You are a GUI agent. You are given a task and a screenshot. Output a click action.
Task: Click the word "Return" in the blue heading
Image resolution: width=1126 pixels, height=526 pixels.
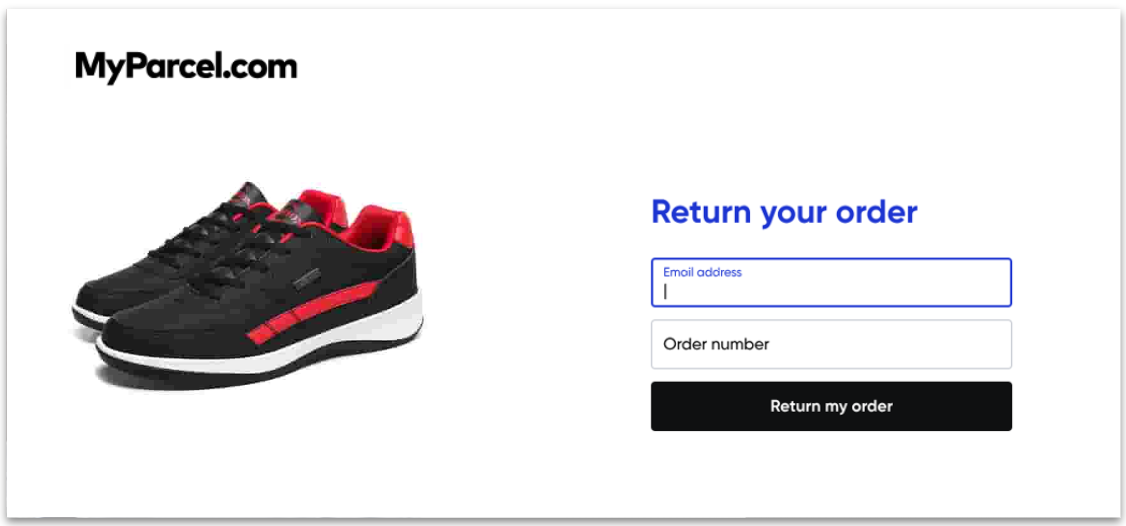coord(700,212)
